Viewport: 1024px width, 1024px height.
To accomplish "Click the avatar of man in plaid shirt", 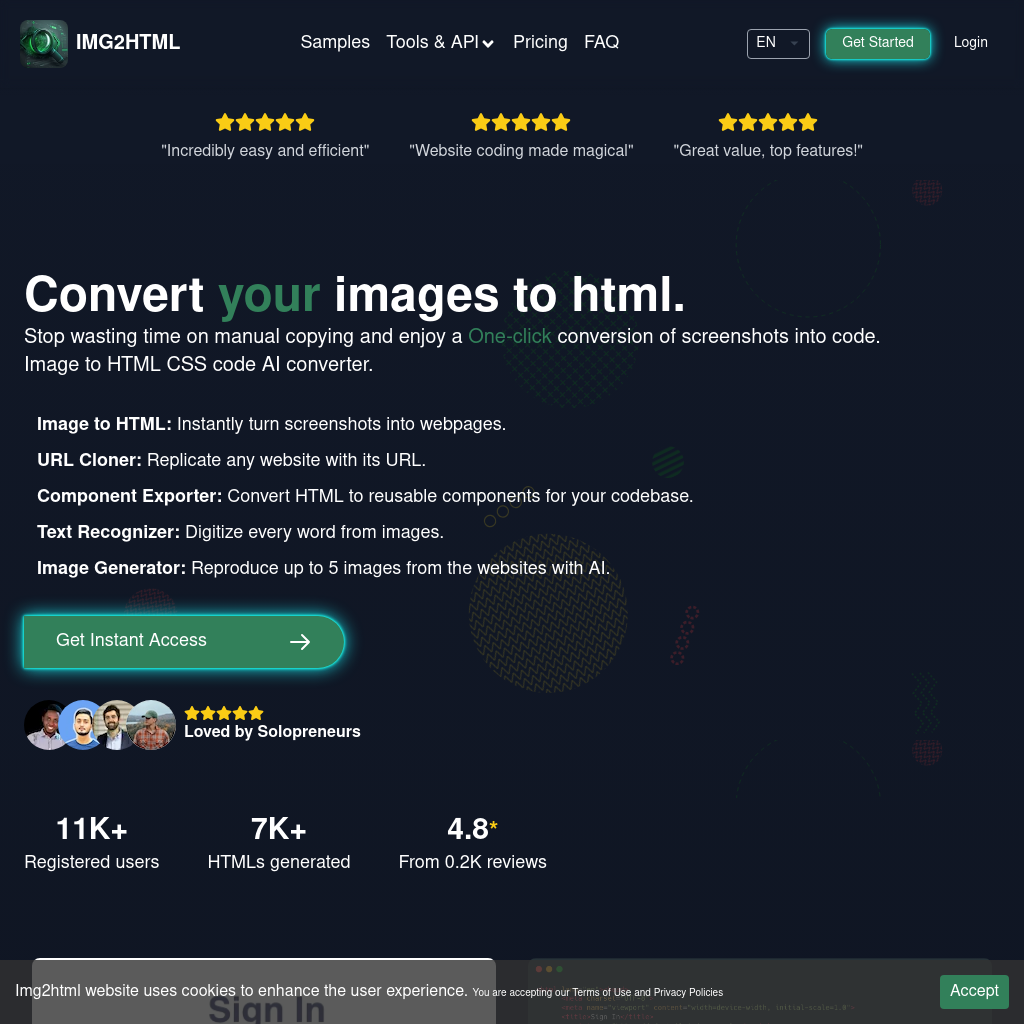I will (x=152, y=725).
